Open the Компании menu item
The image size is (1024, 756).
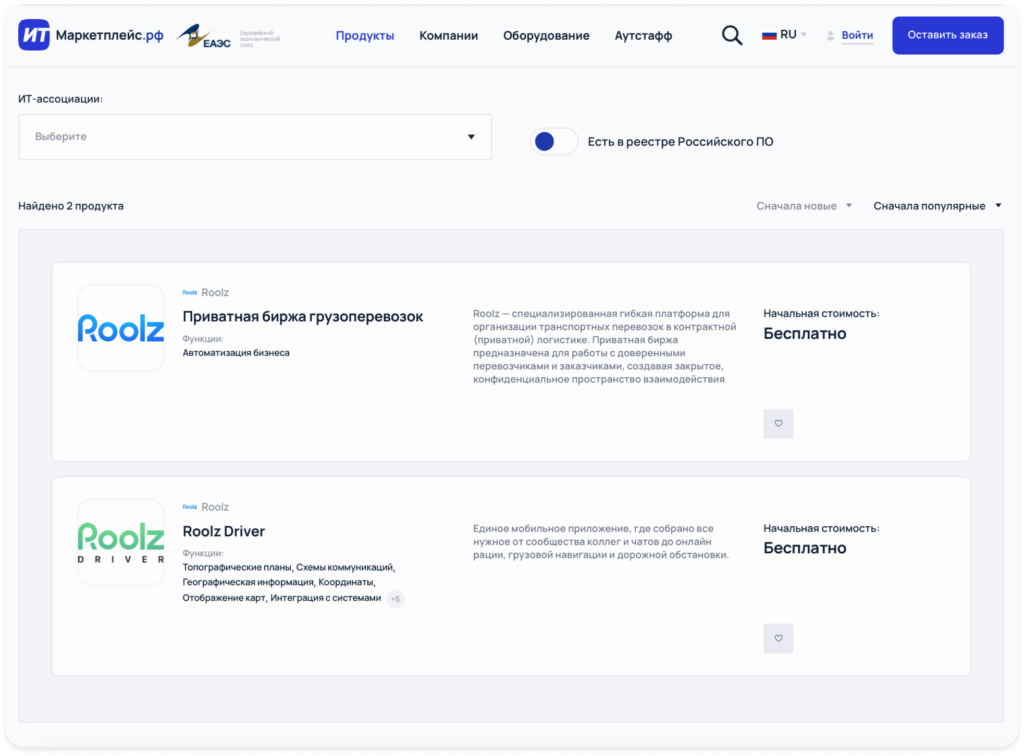pyautogui.click(x=448, y=36)
